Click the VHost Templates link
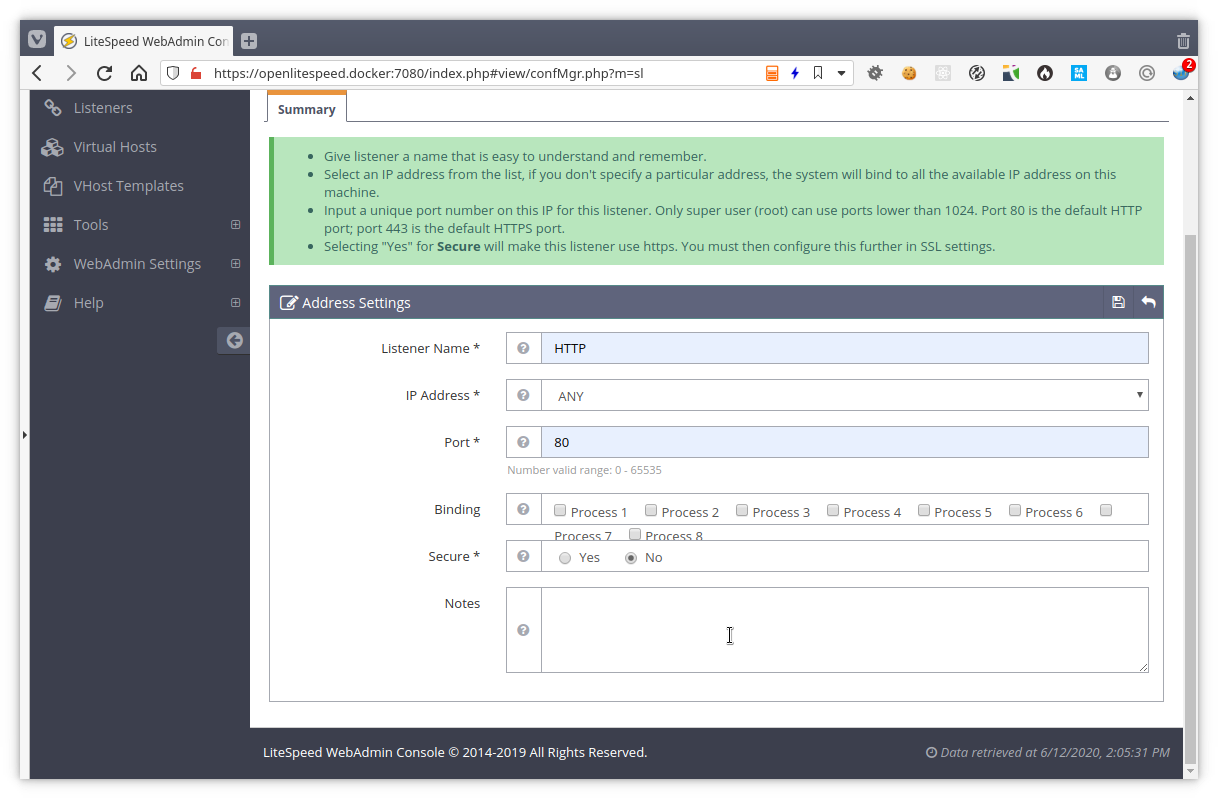 point(128,185)
